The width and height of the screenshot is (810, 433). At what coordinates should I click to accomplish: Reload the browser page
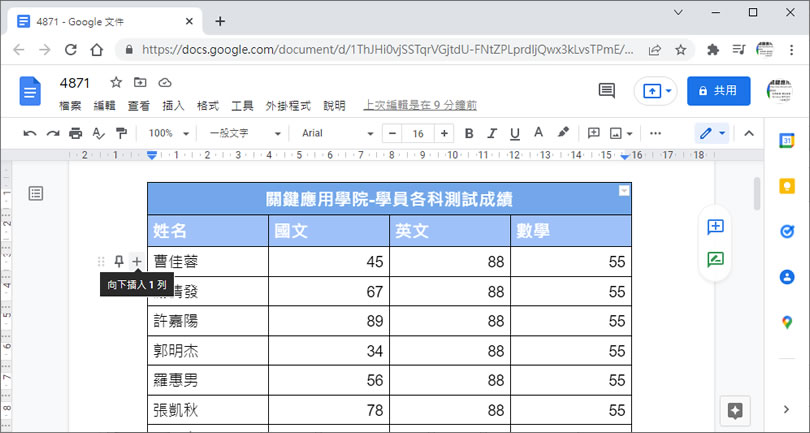(71, 50)
